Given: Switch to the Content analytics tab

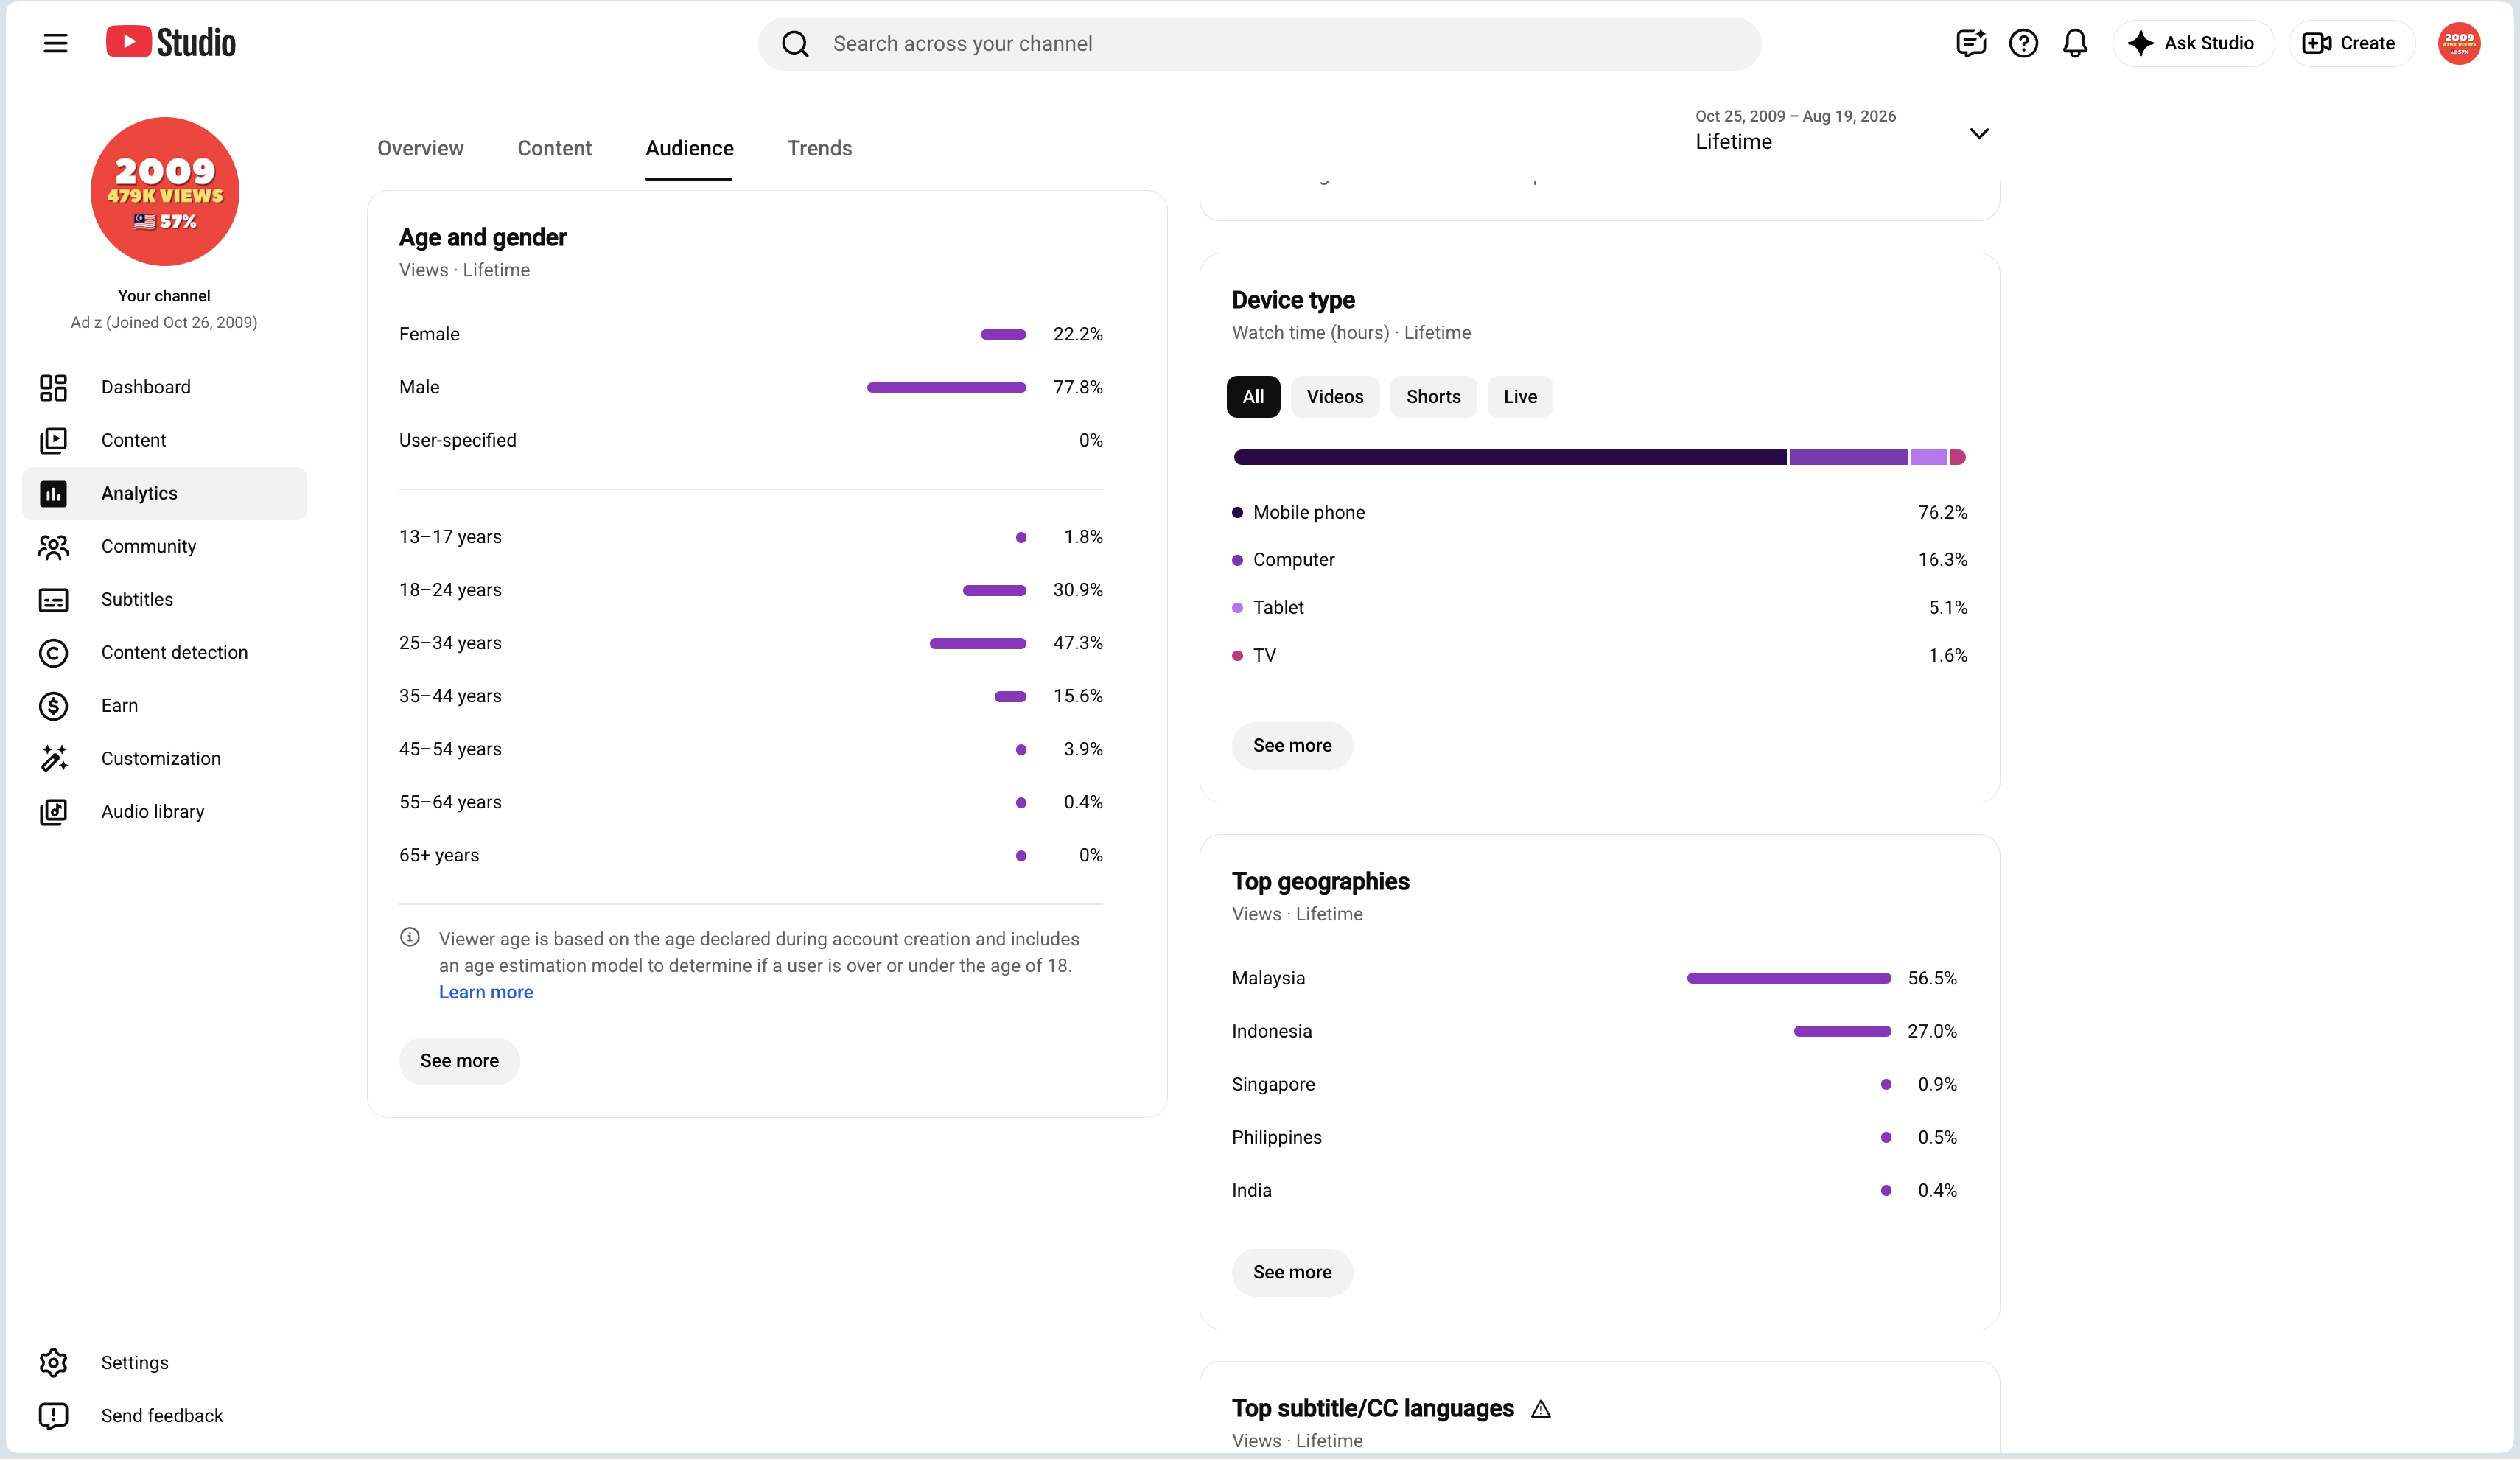Looking at the screenshot, I should (x=554, y=148).
